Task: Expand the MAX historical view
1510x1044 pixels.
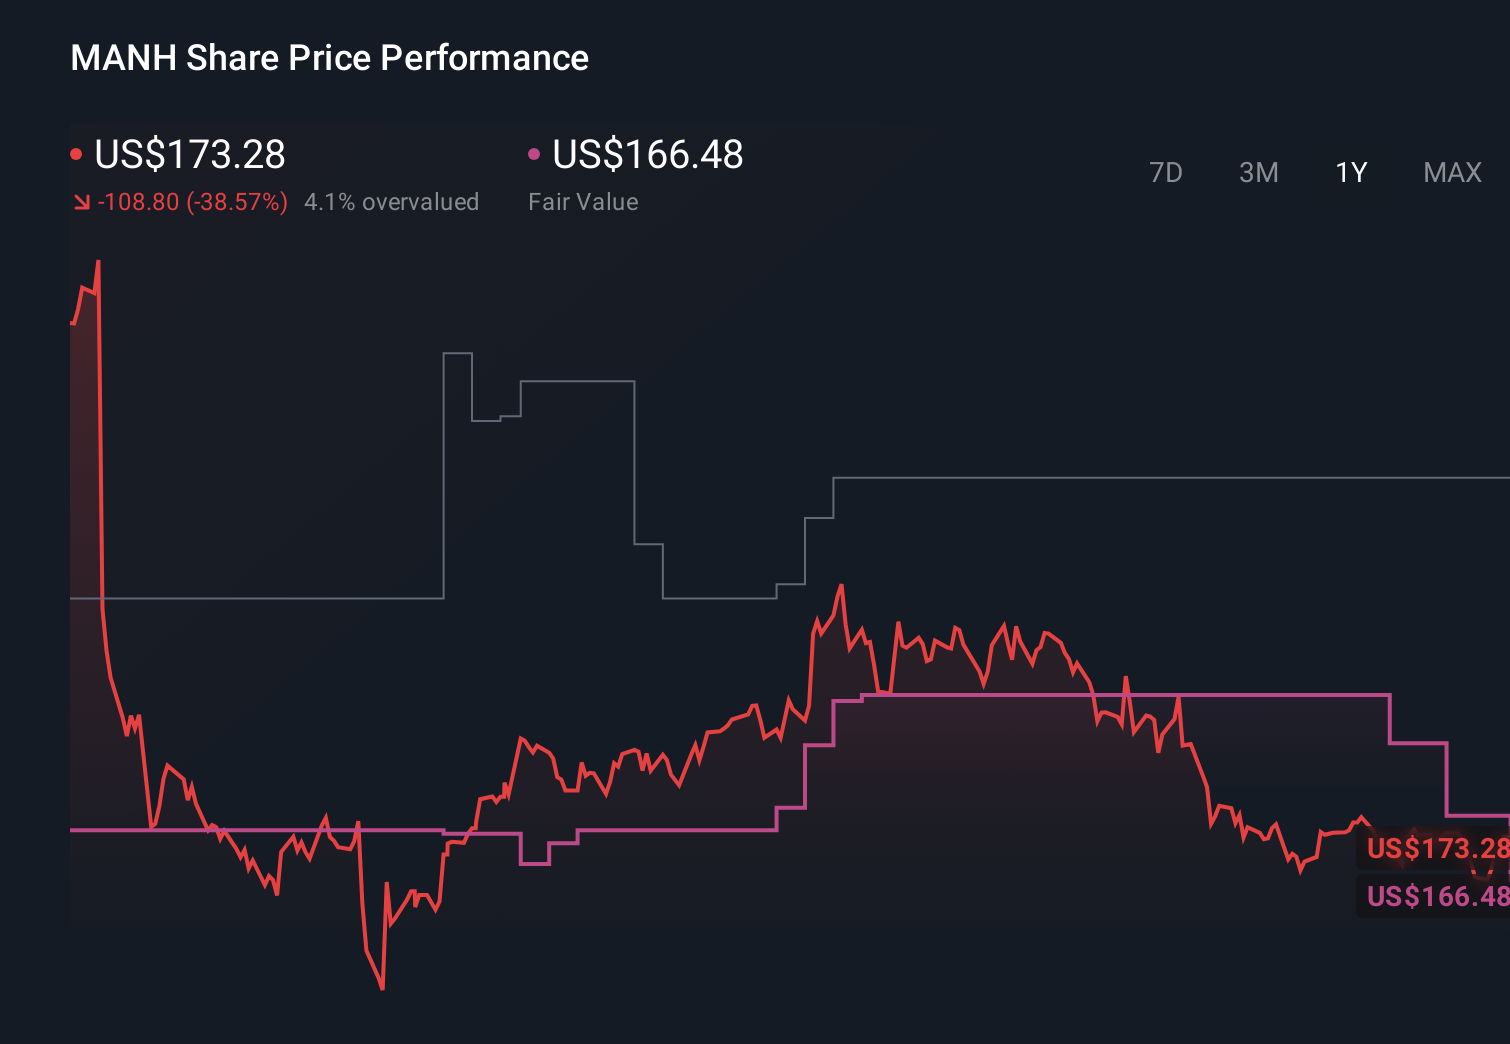Action: 1451,172
